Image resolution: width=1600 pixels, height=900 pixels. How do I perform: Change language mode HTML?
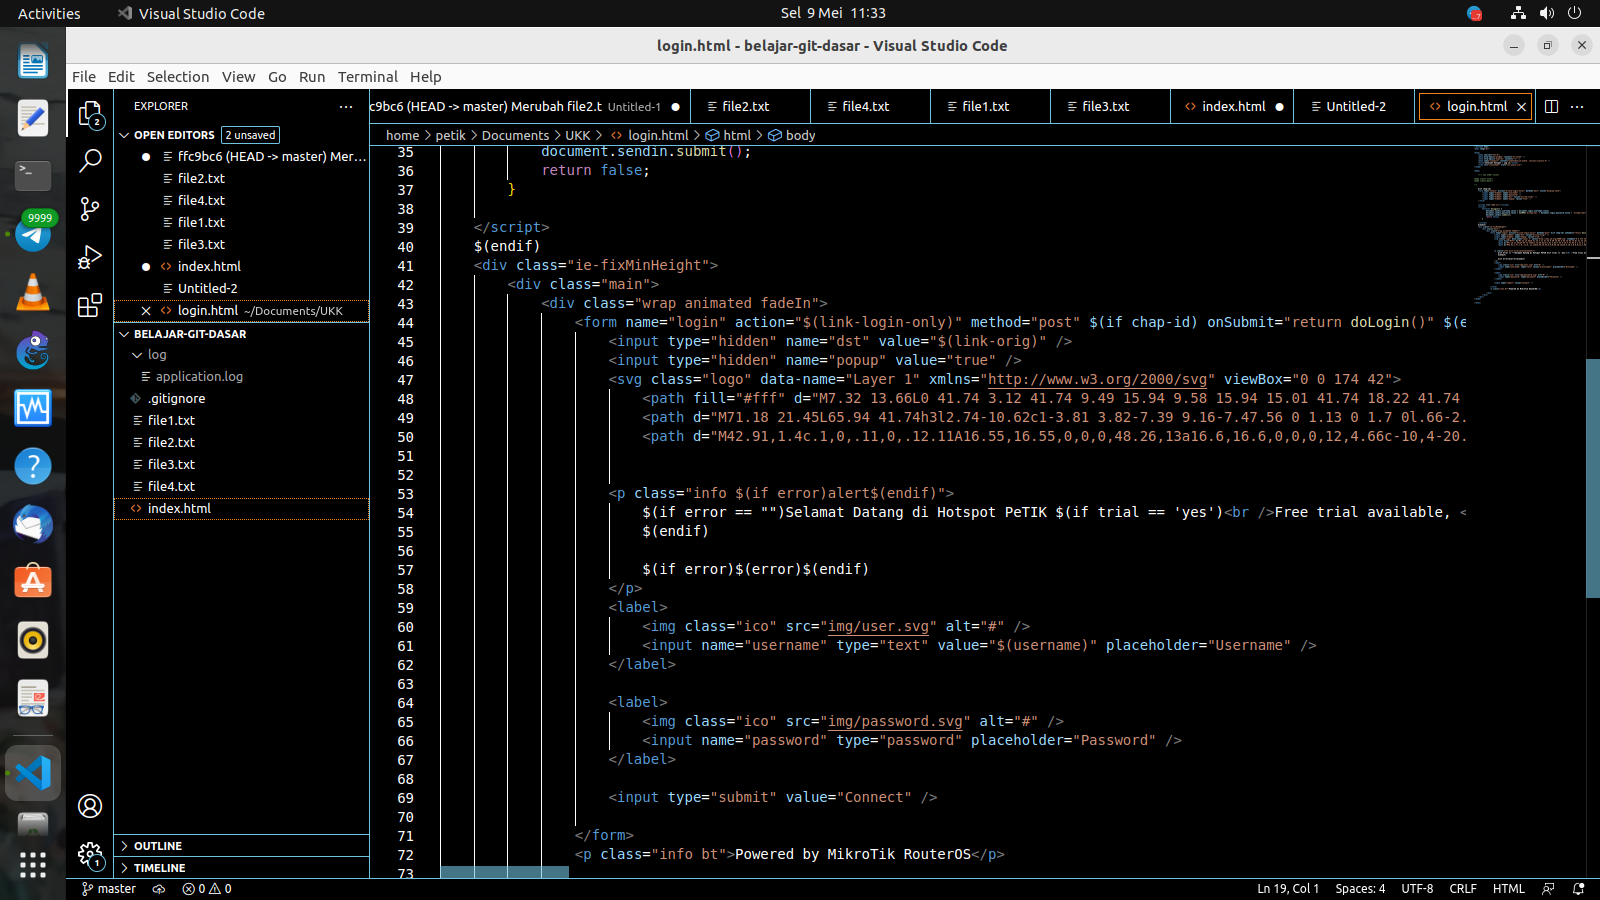(x=1509, y=889)
